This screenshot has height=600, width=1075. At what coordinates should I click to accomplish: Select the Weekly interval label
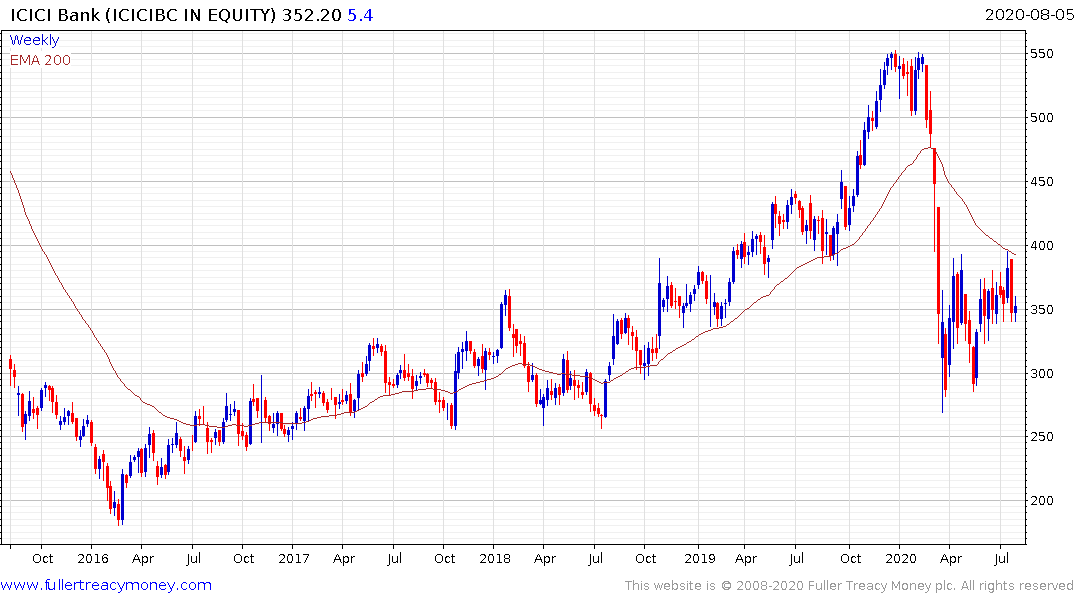(x=34, y=41)
